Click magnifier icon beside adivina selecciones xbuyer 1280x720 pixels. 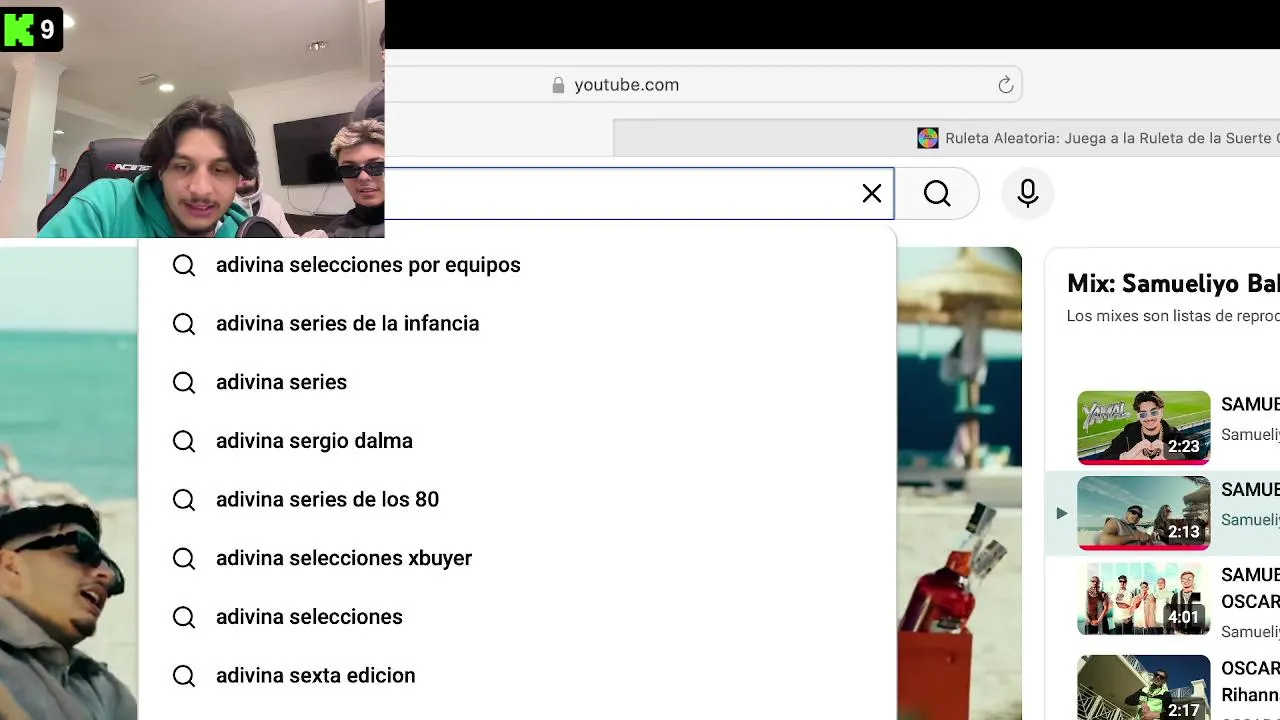(x=184, y=558)
